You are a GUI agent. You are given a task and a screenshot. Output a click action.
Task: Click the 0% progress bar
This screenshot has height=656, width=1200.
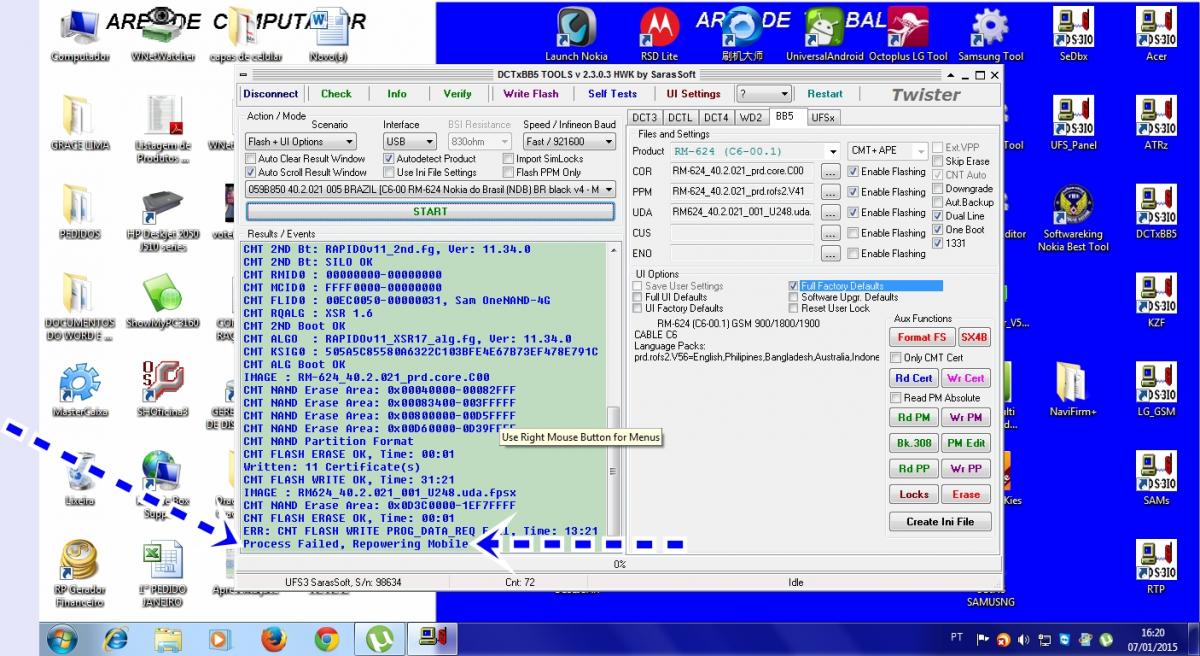click(620, 564)
